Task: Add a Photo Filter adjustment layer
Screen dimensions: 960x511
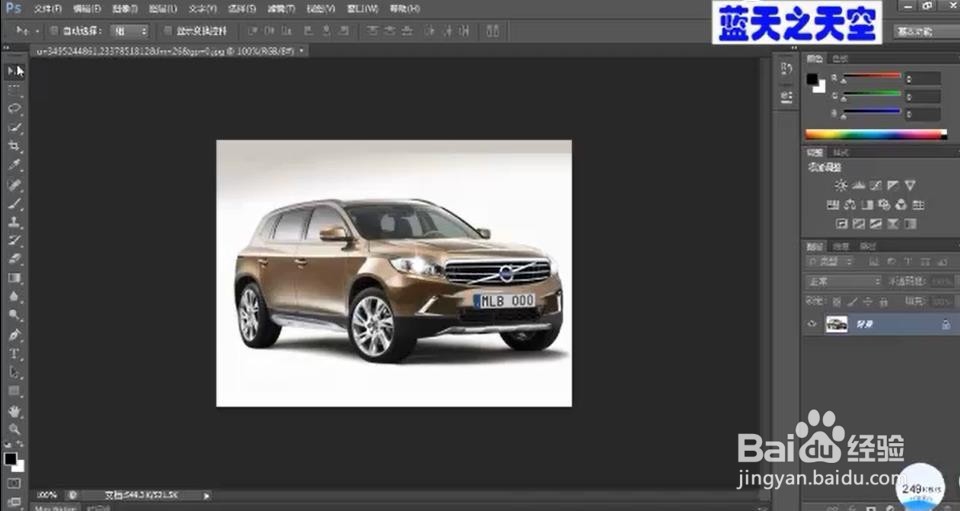Action: click(x=884, y=205)
